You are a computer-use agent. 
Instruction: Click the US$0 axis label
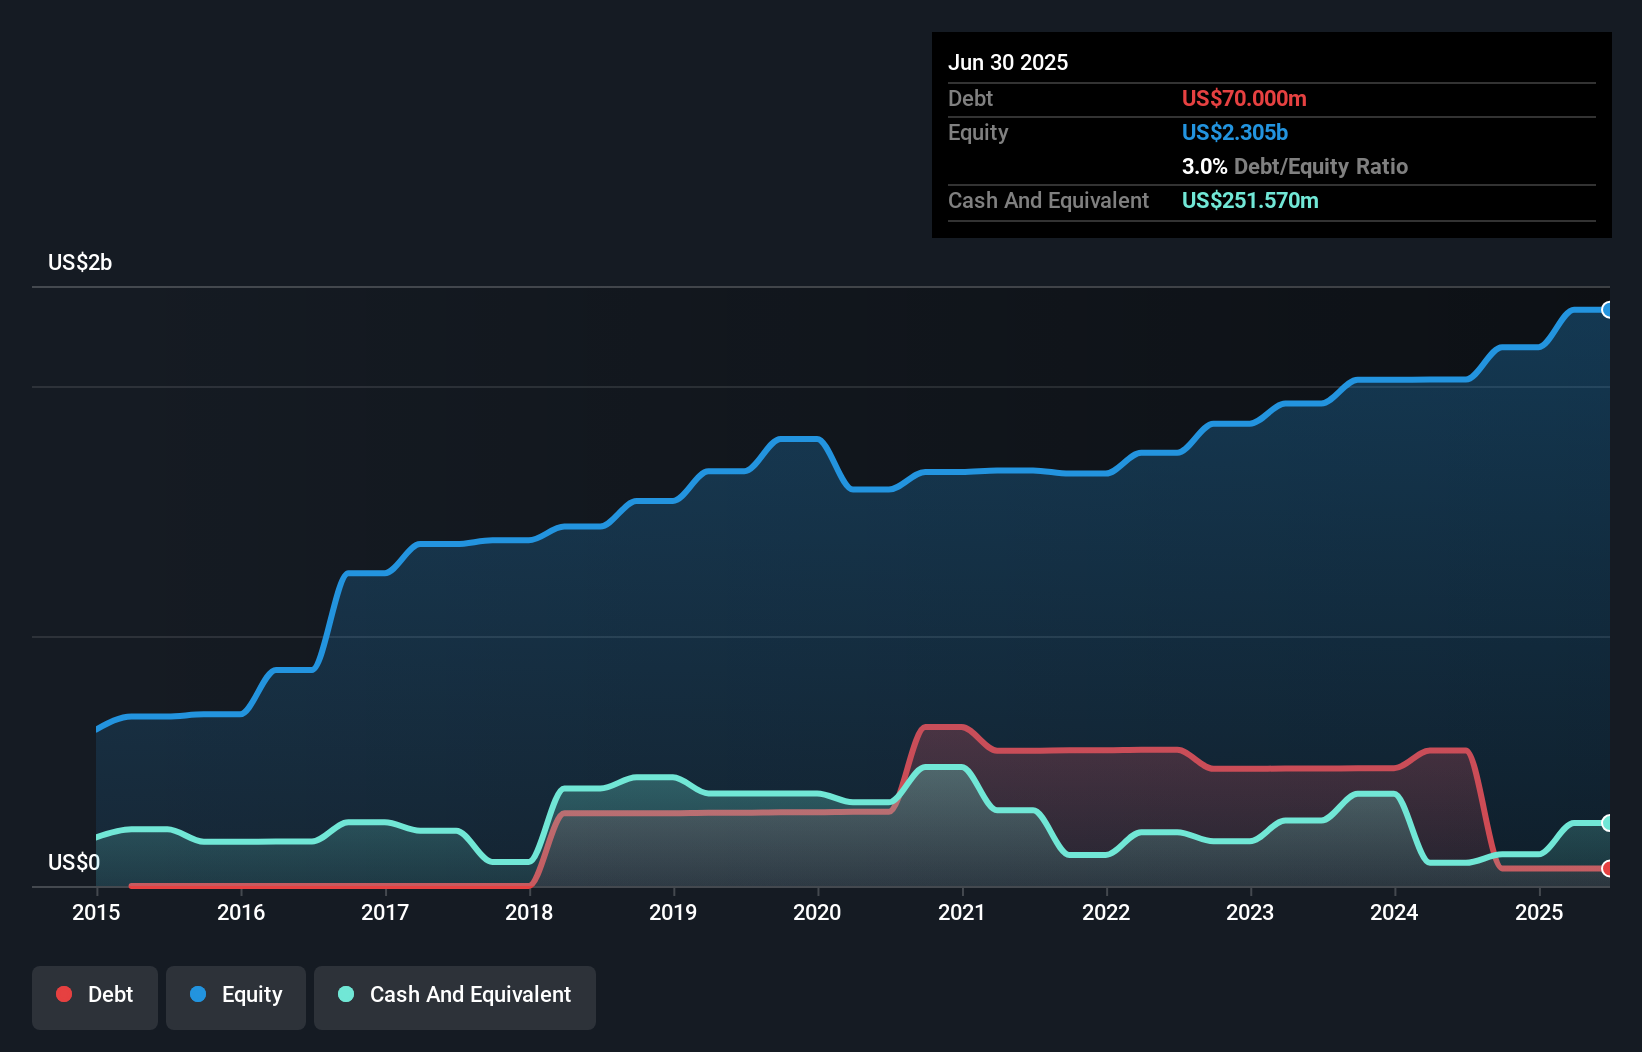click(72, 862)
